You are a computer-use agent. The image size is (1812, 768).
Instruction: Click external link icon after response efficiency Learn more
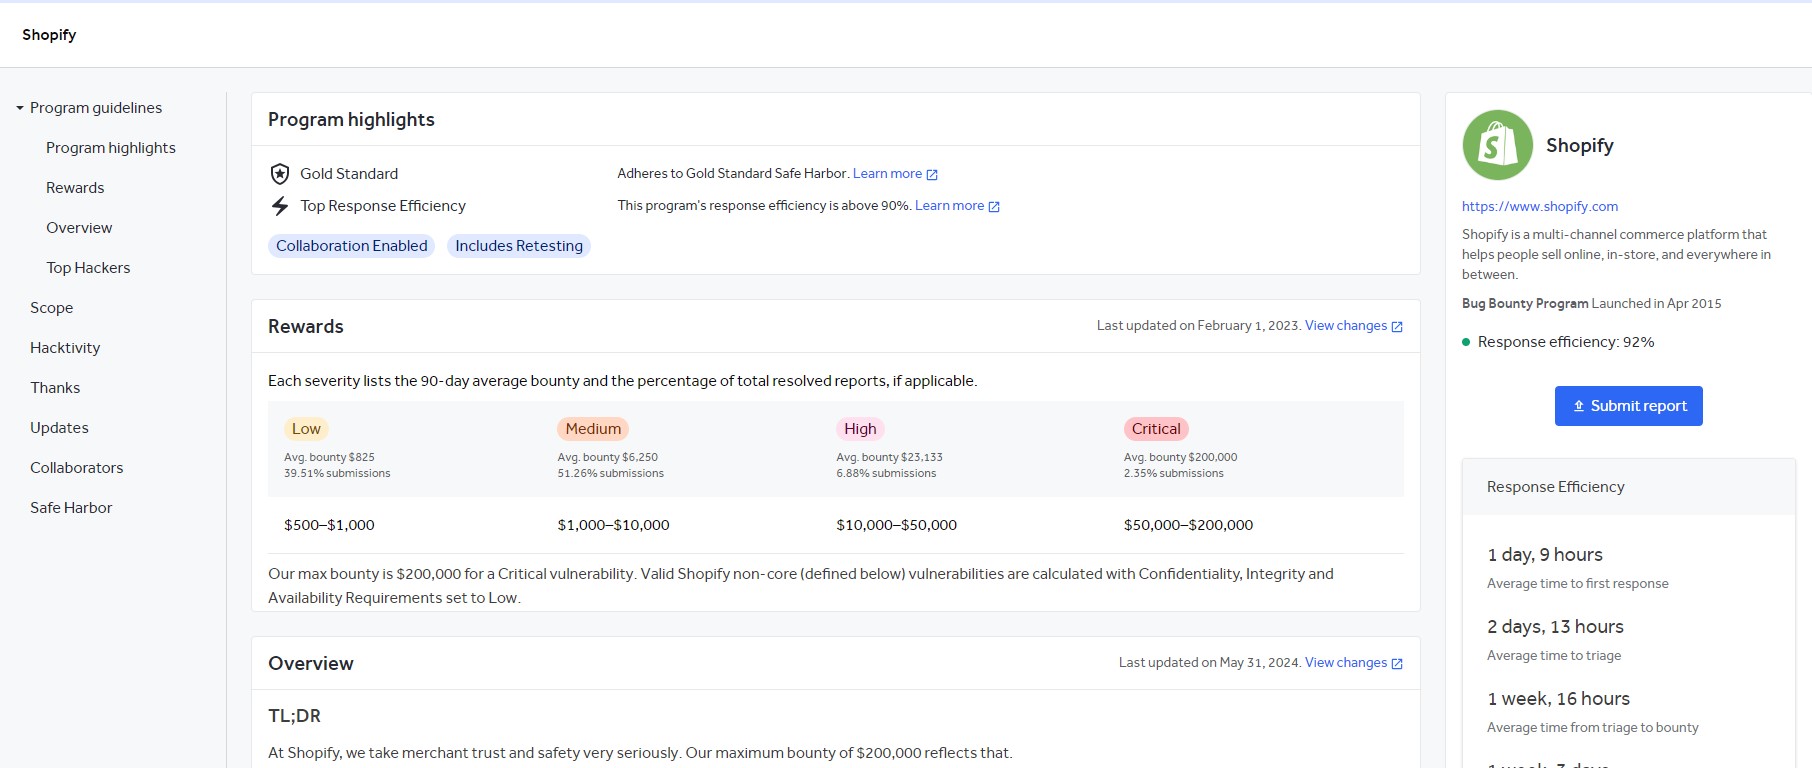coord(994,207)
